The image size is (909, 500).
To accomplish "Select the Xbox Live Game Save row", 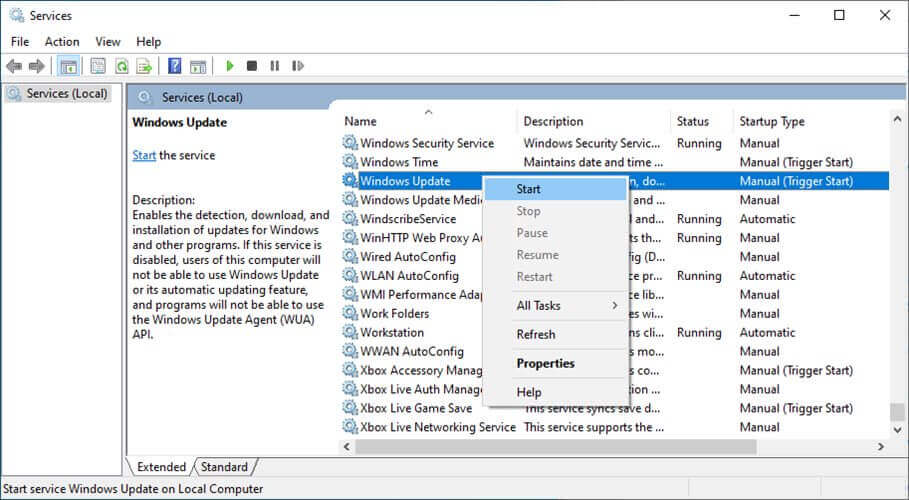I will pyautogui.click(x=614, y=408).
